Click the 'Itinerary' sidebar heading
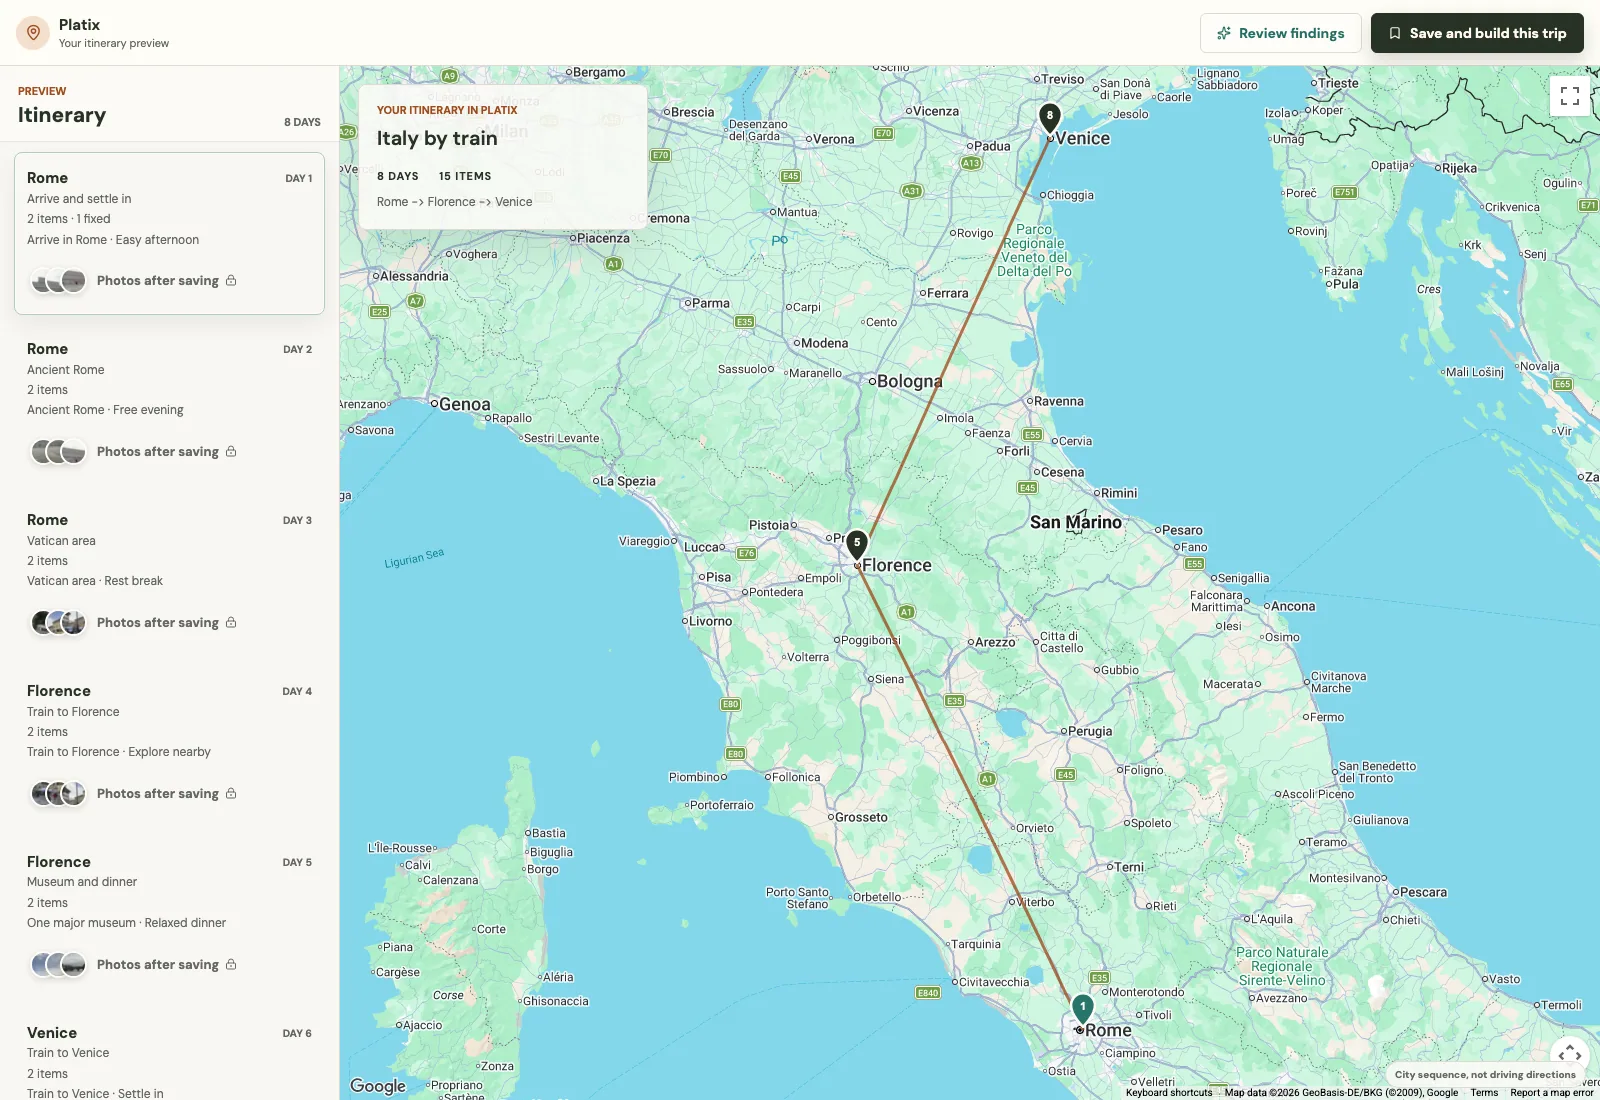 coord(62,115)
